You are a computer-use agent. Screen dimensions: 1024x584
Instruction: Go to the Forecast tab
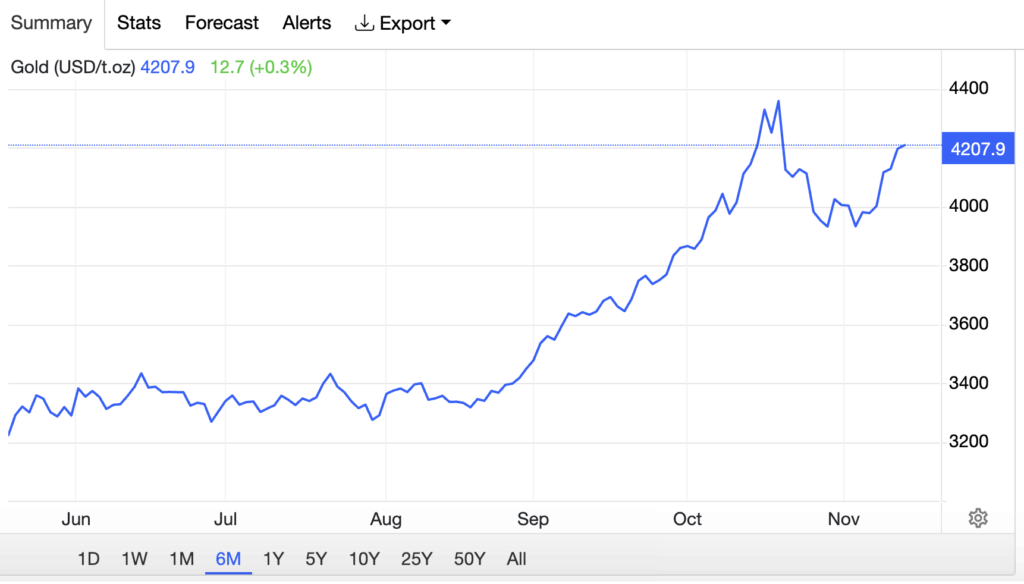tap(222, 23)
